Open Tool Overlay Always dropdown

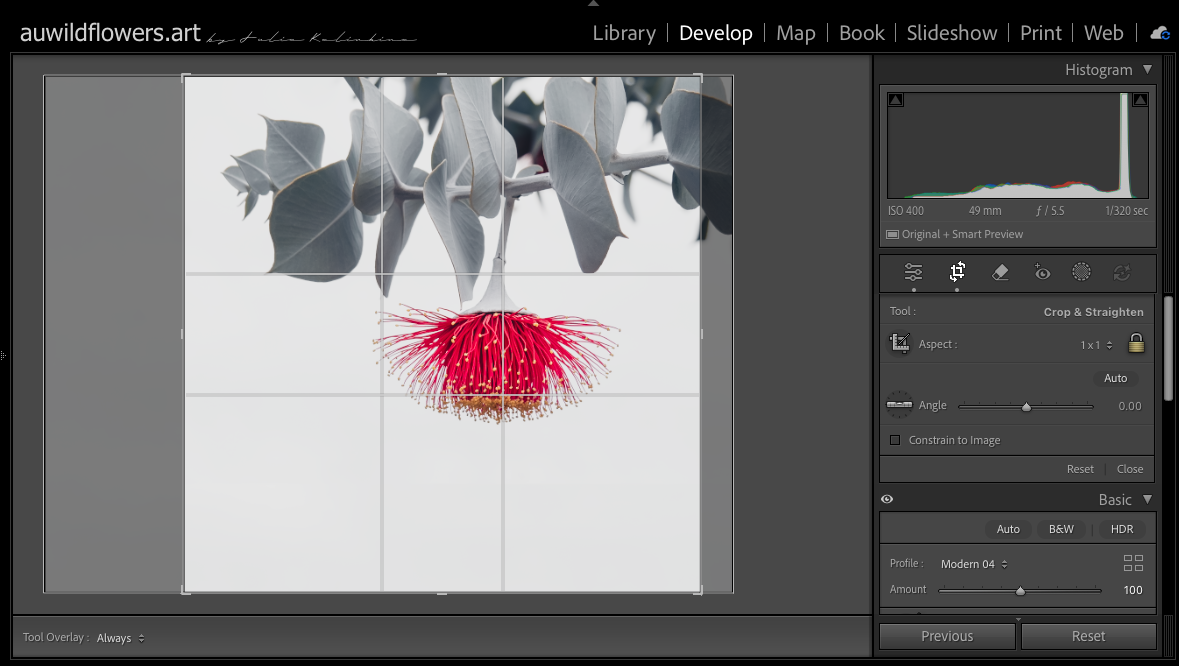pos(120,638)
